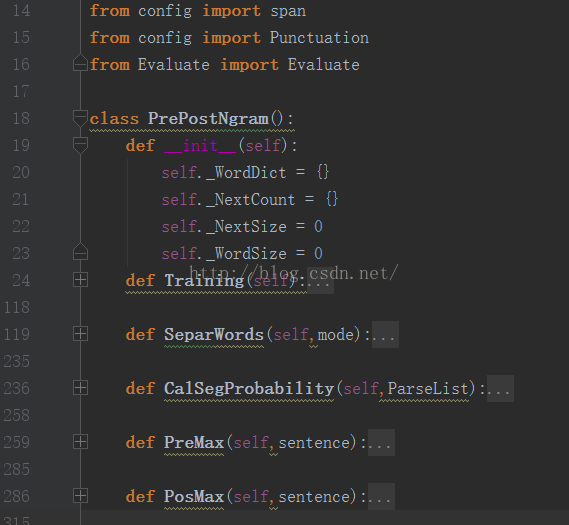The height and width of the screenshot is (525, 569).
Task: Click line number 15 in the gutter
Action: tap(21, 37)
